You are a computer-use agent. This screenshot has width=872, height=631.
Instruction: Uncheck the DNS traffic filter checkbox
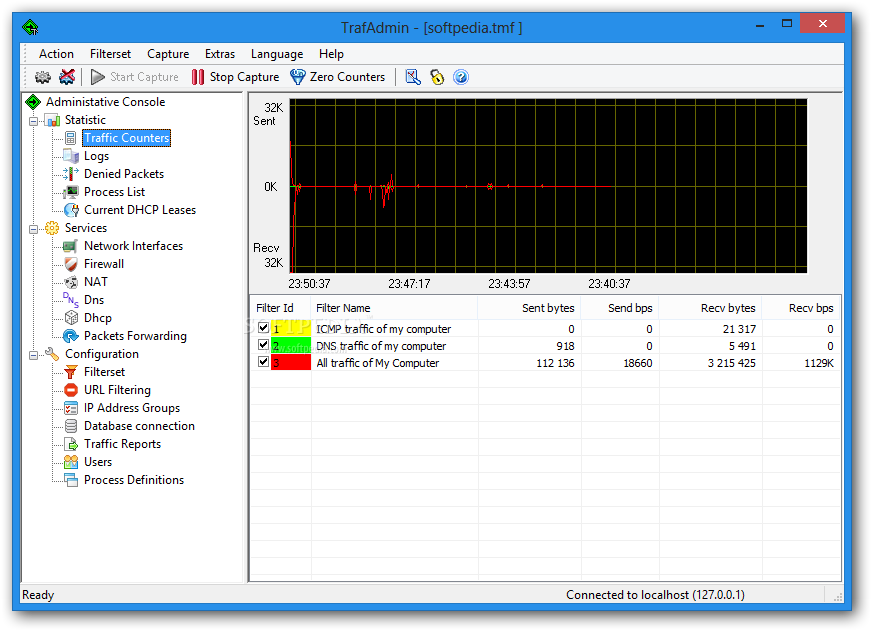coord(264,345)
